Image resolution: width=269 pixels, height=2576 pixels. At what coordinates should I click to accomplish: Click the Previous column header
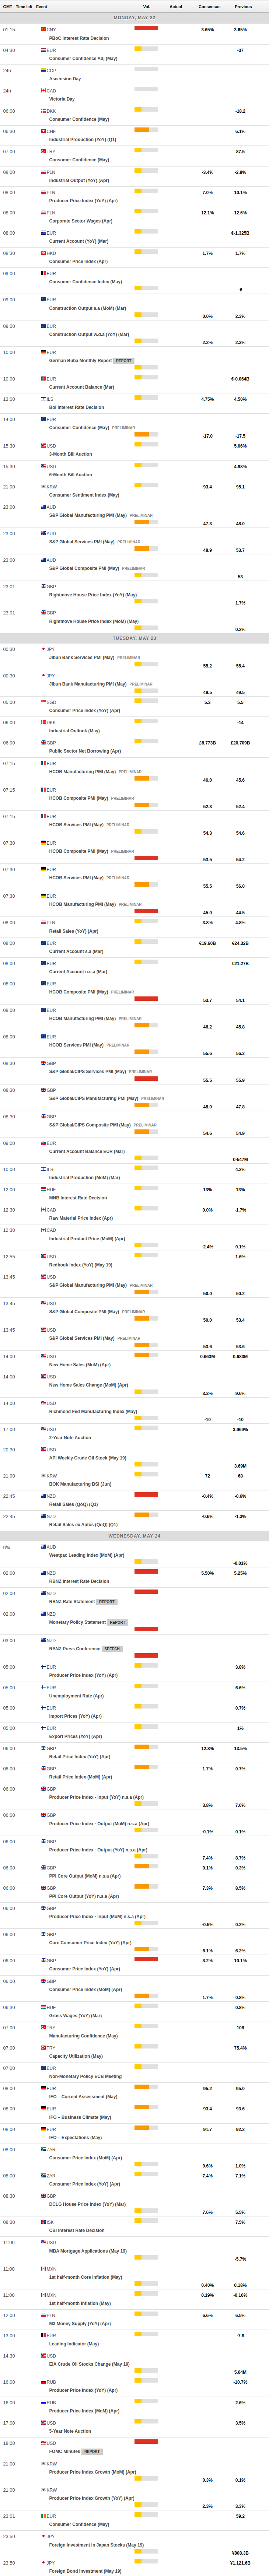click(x=243, y=6)
